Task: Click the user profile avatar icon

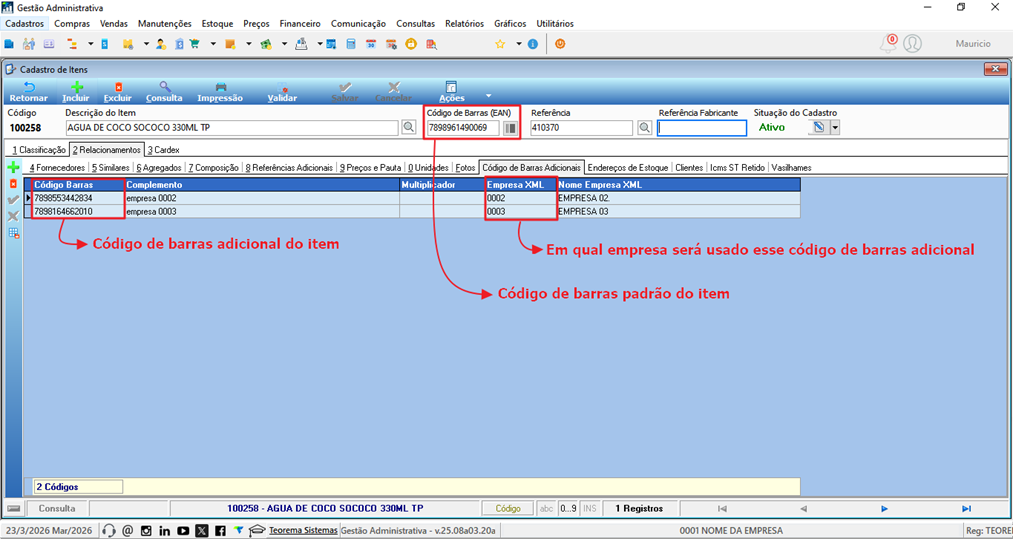Action: click(912, 43)
